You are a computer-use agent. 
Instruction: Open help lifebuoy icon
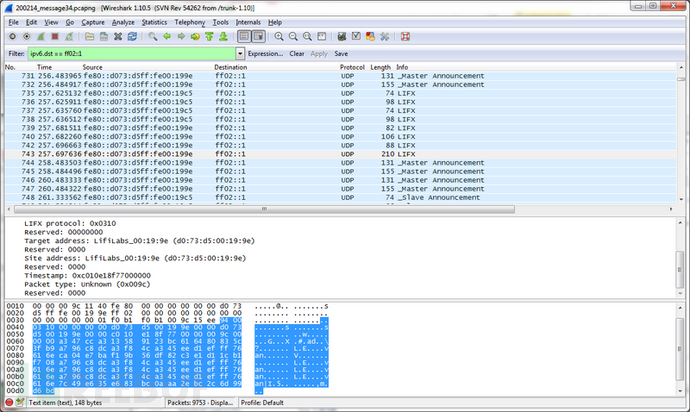(405, 37)
